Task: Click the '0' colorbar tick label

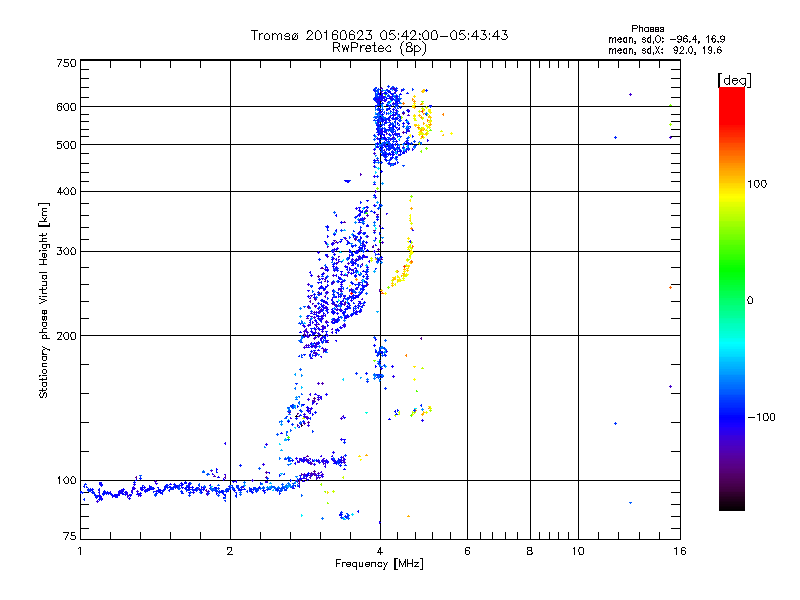Action: coord(750,301)
